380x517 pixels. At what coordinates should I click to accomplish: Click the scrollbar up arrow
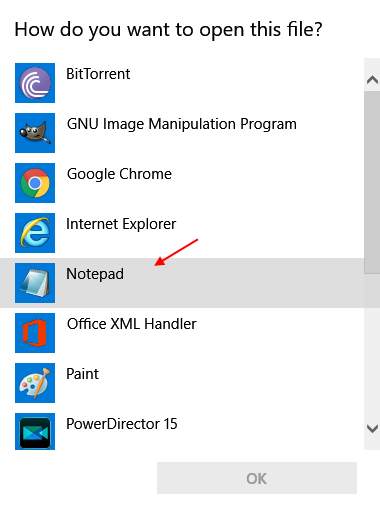click(372, 80)
